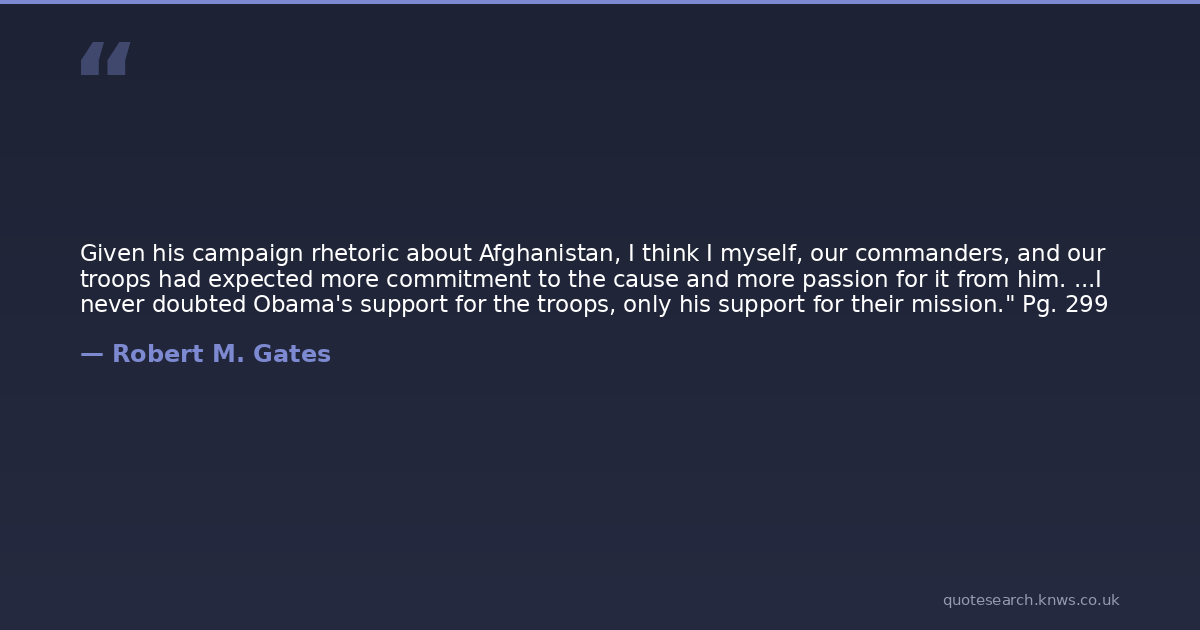Screen dimensions: 1200x630
Task: Click the word Given starting the quote
Action: pyautogui.click(x=112, y=254)
